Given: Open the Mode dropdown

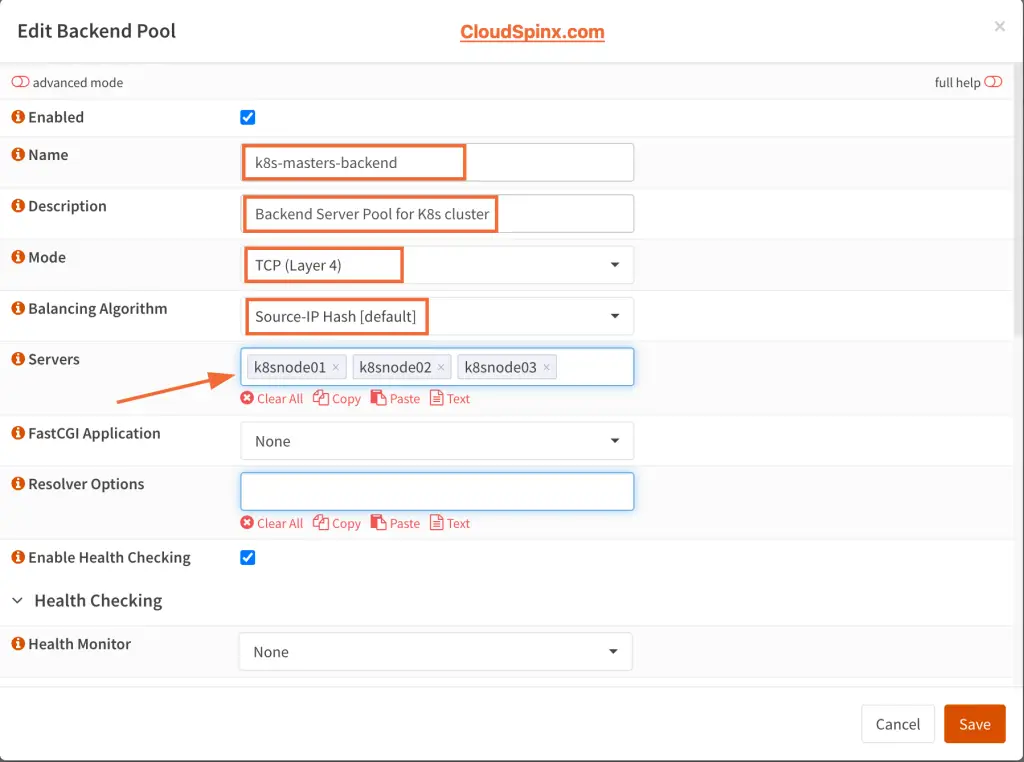Looking at the screenshot, I should point(613,264).
